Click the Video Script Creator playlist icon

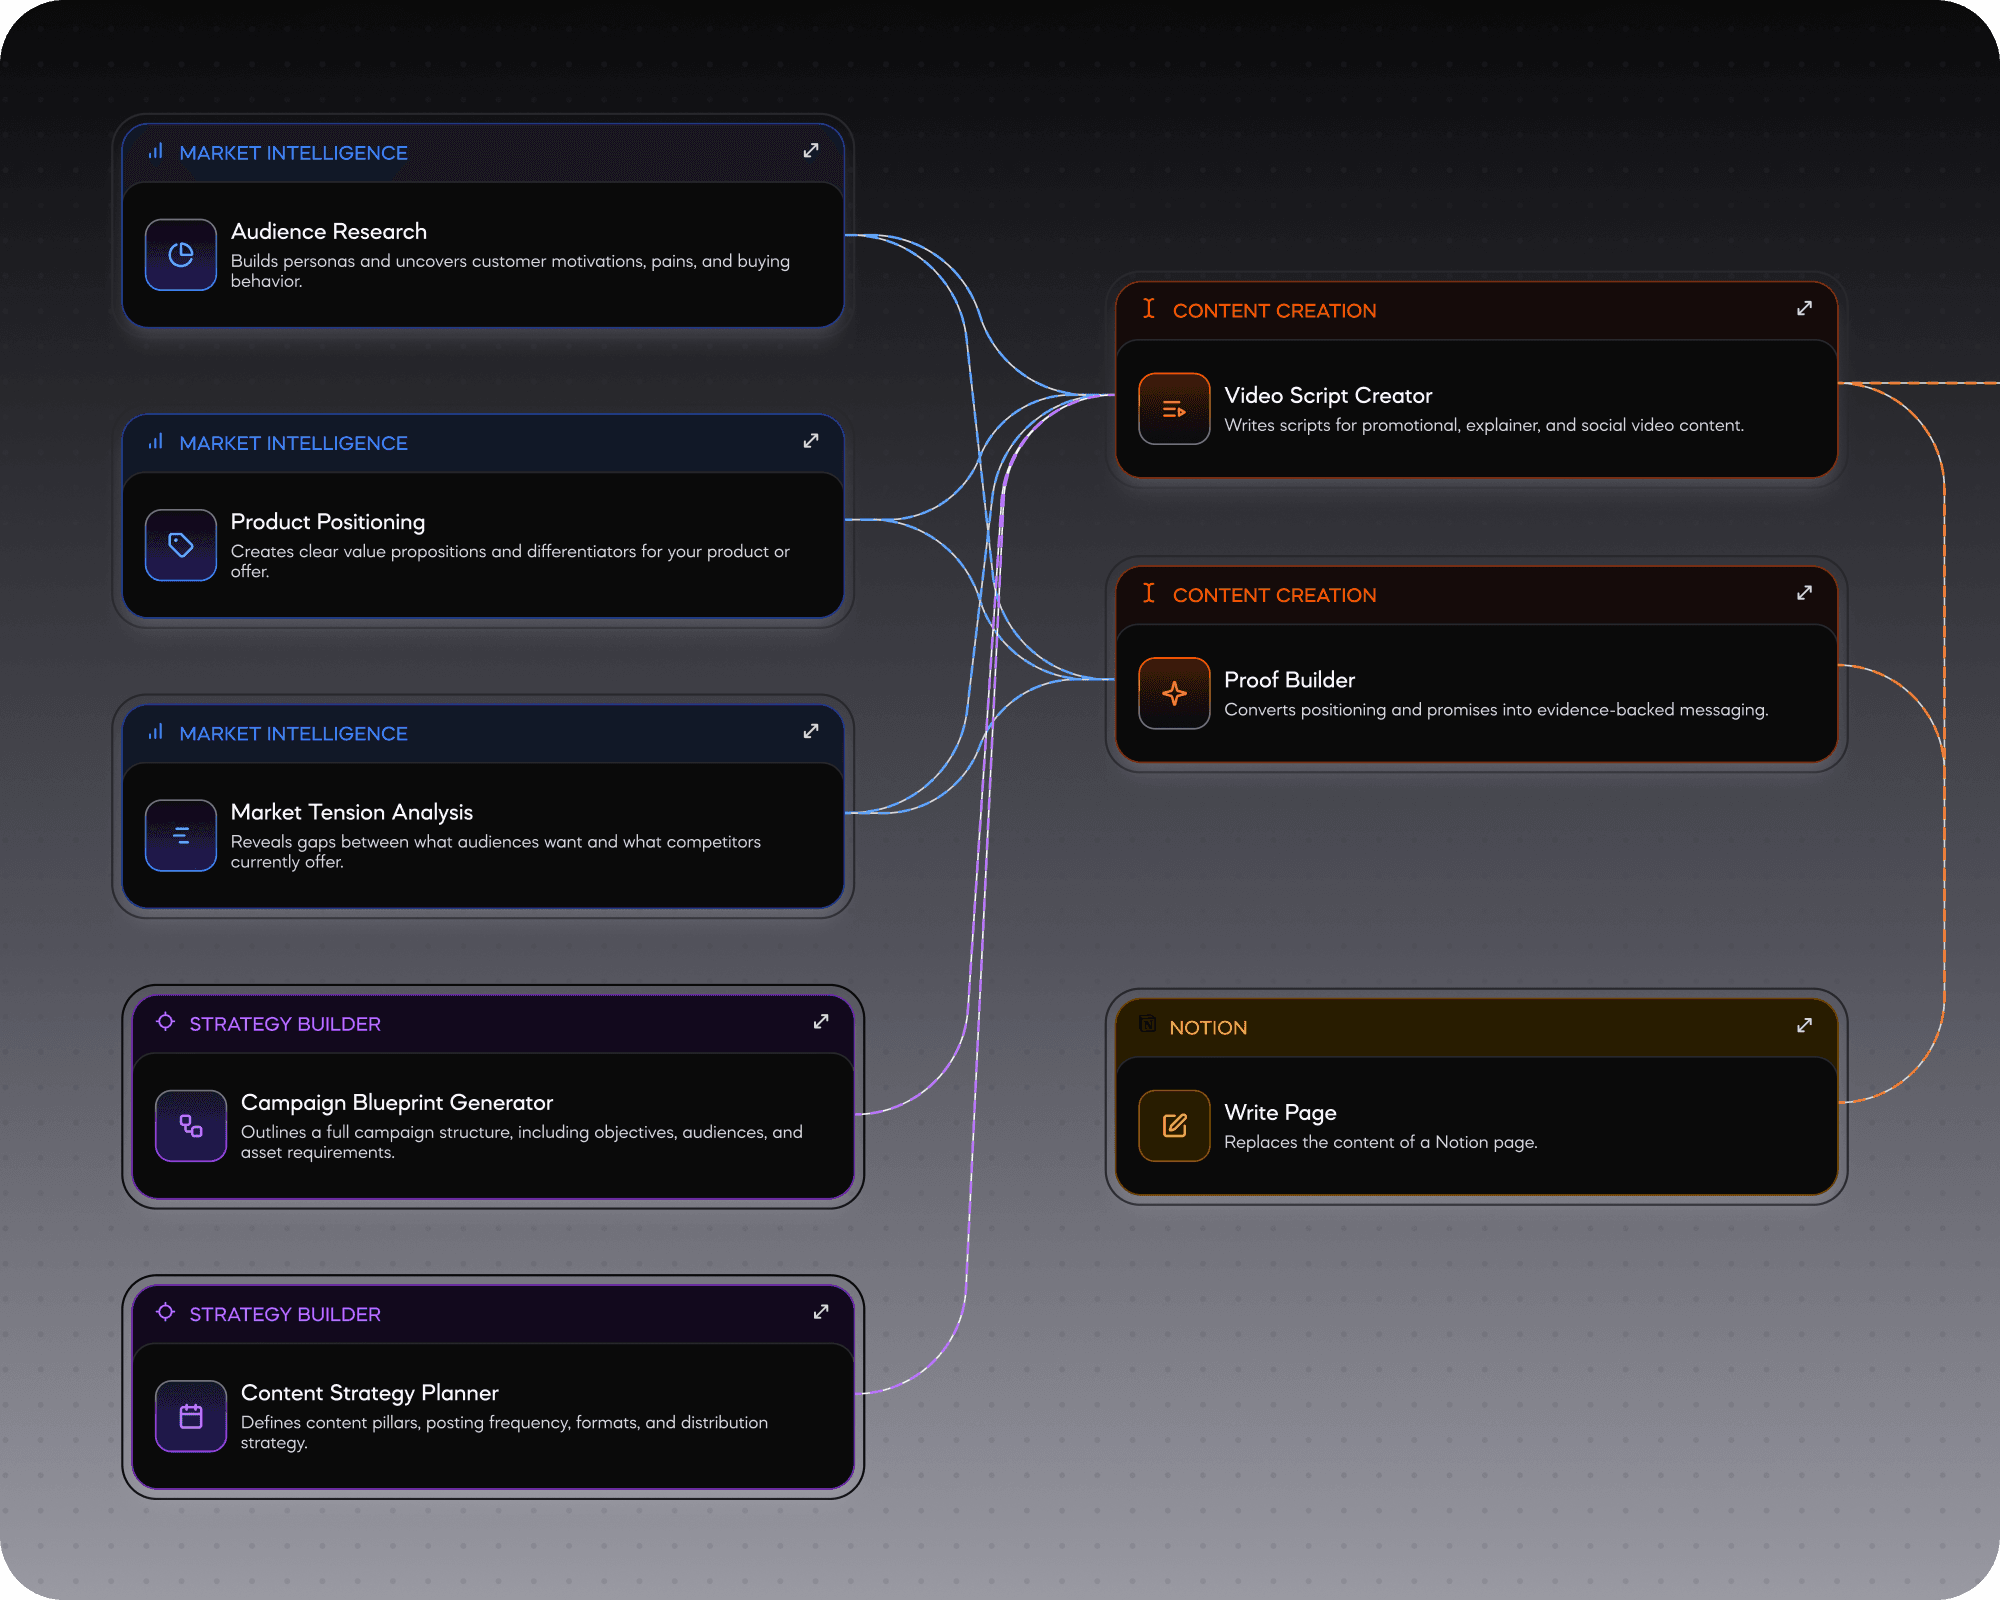[1174, 409]
